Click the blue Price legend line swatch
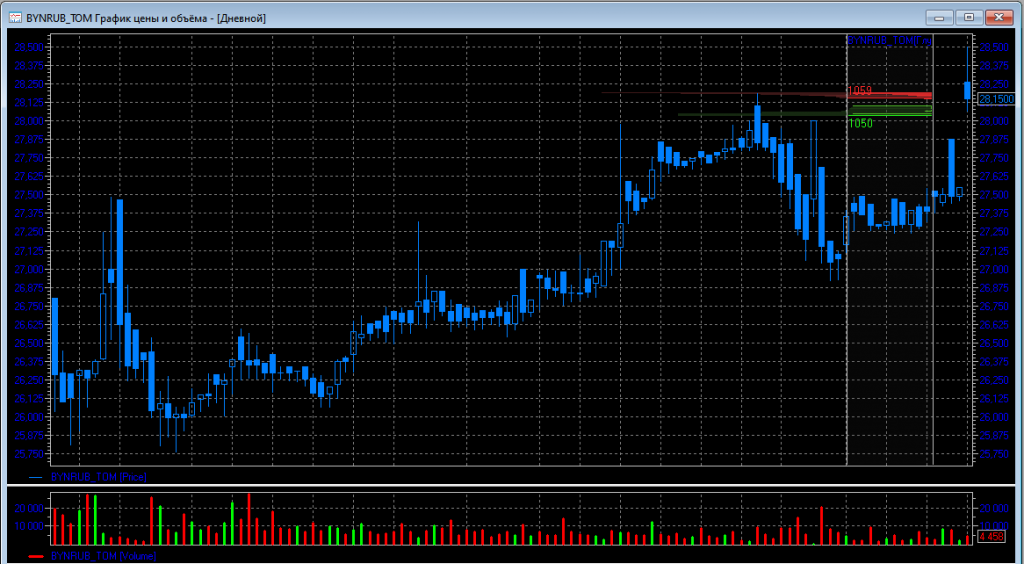The height and width of the screenshot is (564, 1024). tap(36, 478)
